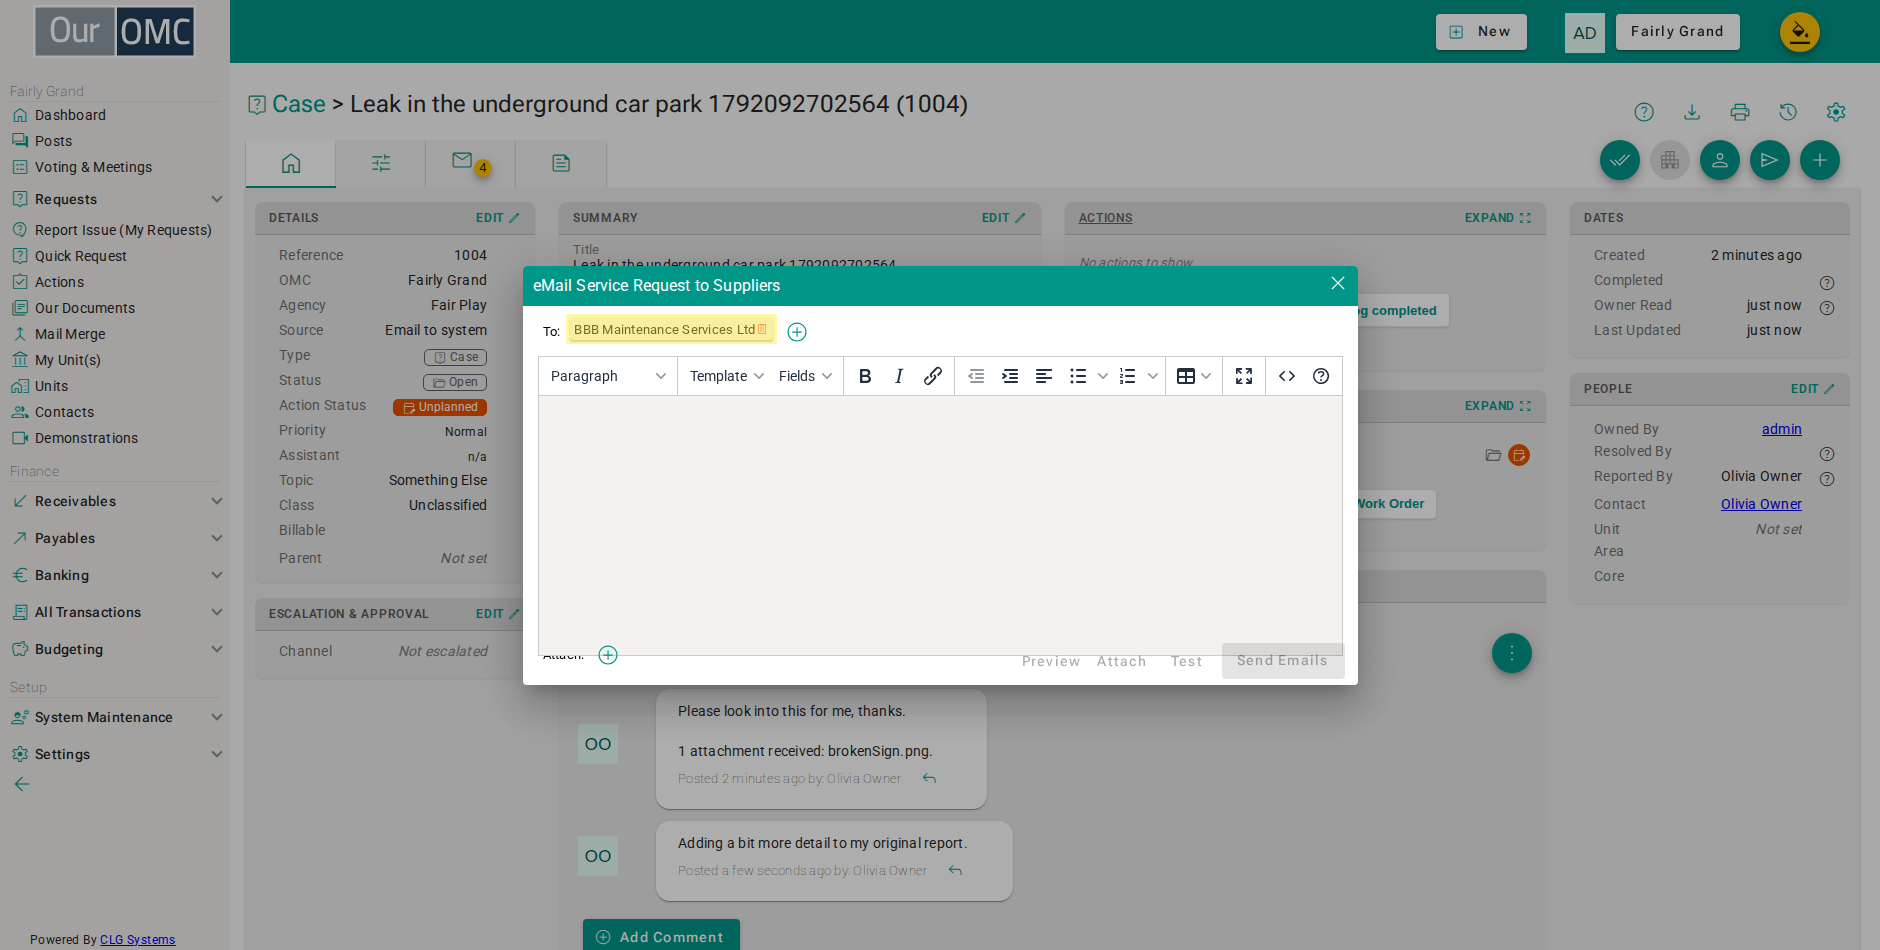Insert a link in the email editor
The height and width of the screenshot is (950, 1880).
(933, 376)
